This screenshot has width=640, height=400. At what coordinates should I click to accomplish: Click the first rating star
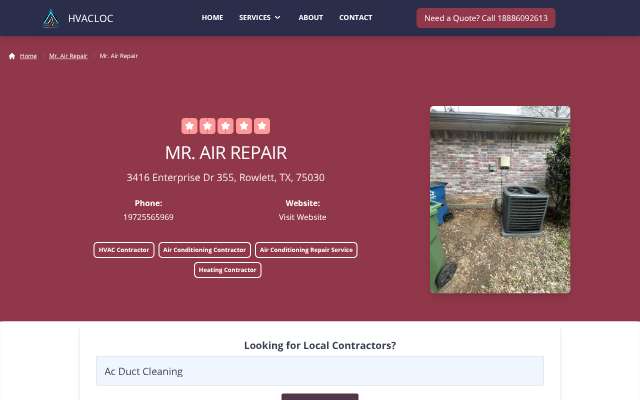[189, 126]
